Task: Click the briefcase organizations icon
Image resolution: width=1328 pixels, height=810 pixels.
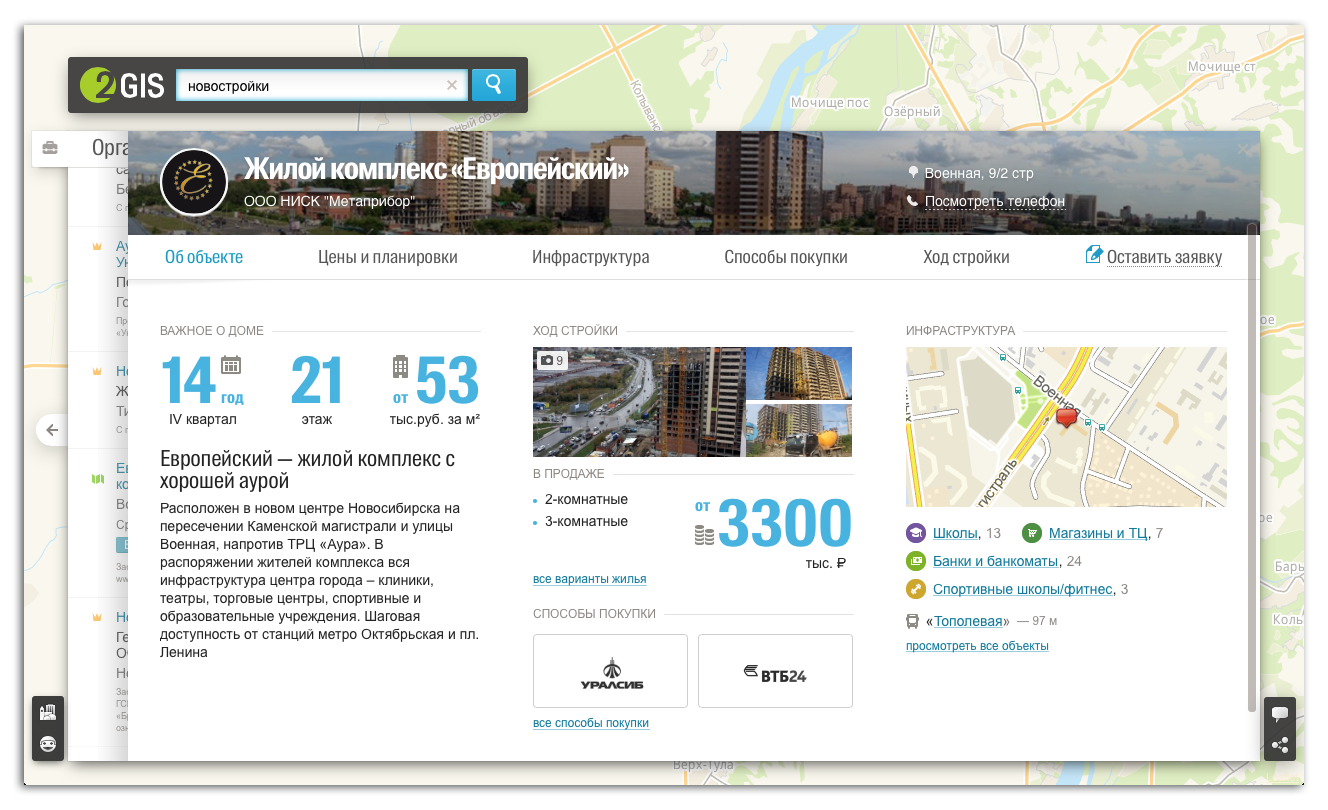Action: [50, 148]
